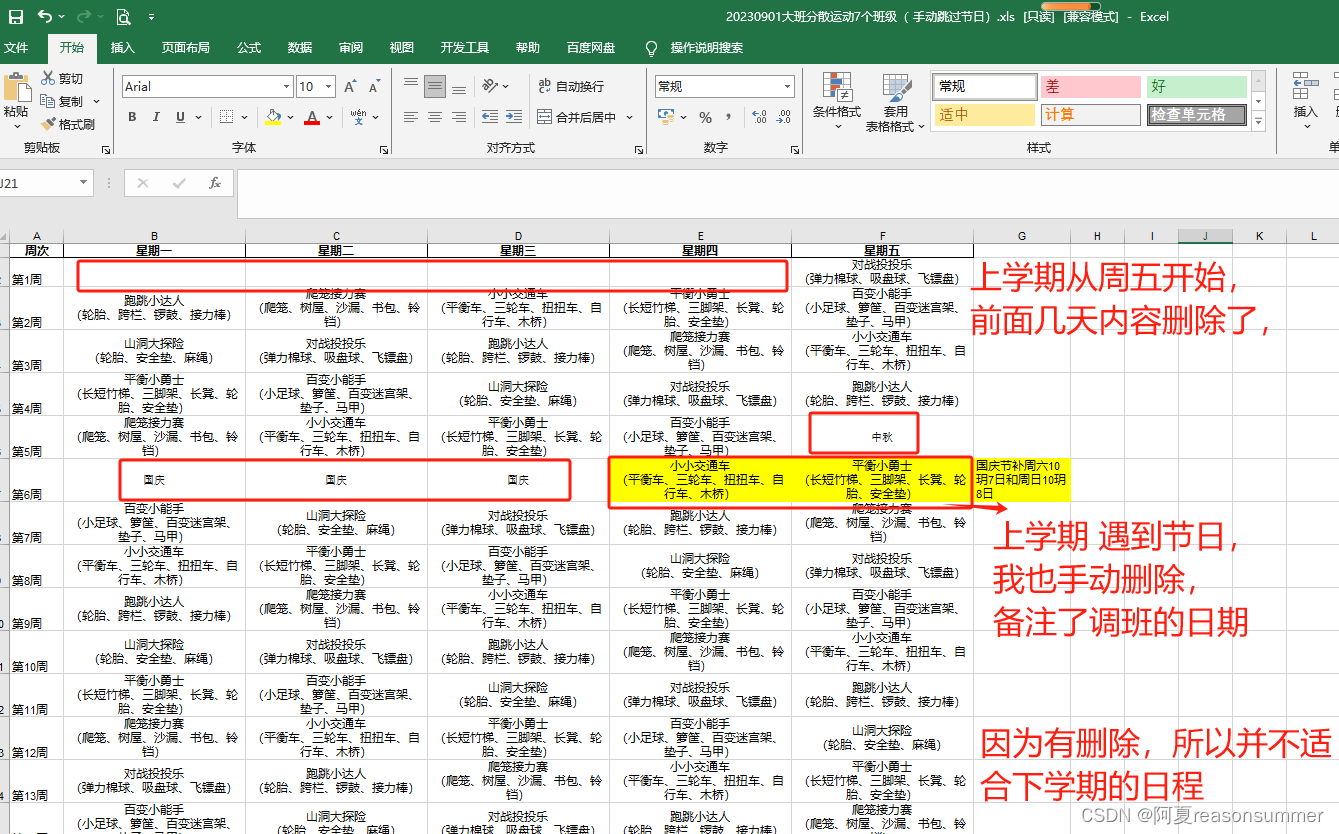Image resolution: width=1339 pixels, height=834 pixels.
Task: Open clipboard (剪贴板) dialog launcher
Action: coord(106,150)
